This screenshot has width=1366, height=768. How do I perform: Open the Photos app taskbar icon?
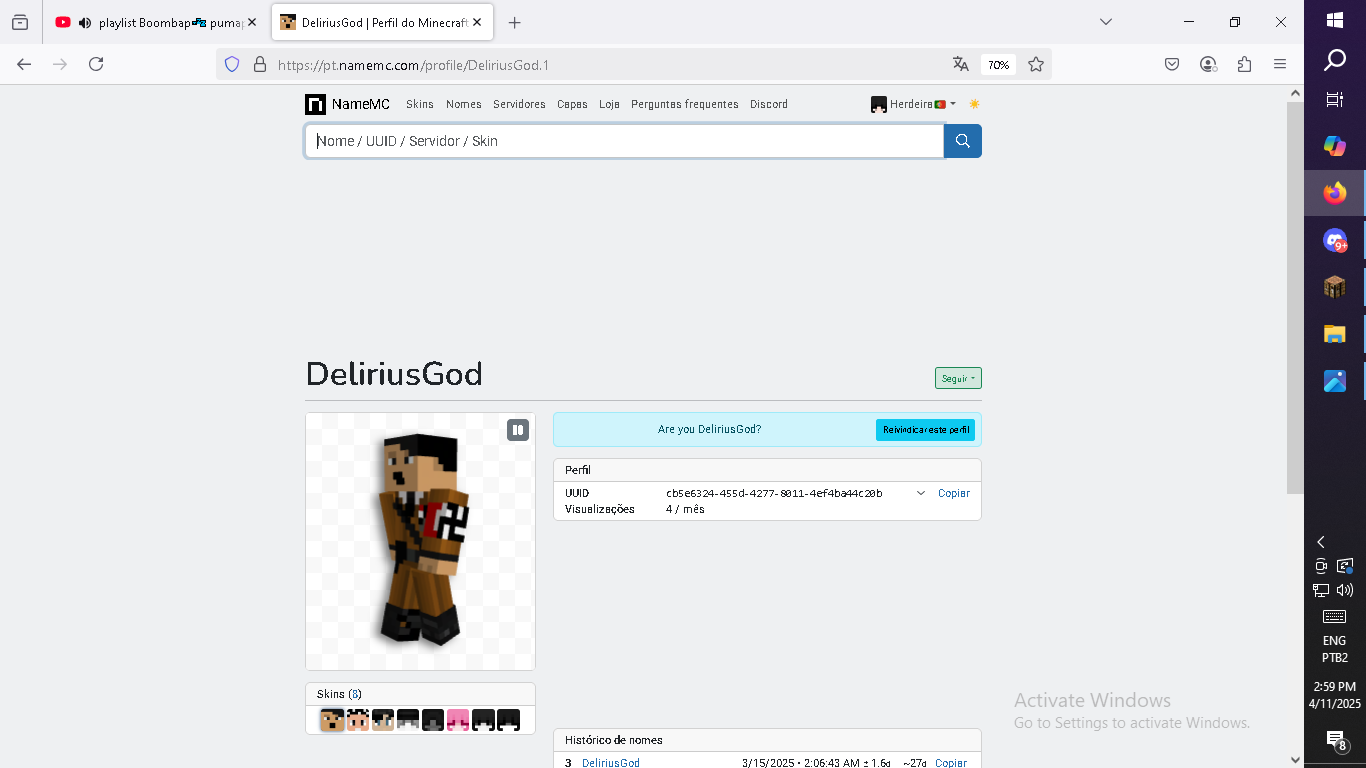(1335, 381)
